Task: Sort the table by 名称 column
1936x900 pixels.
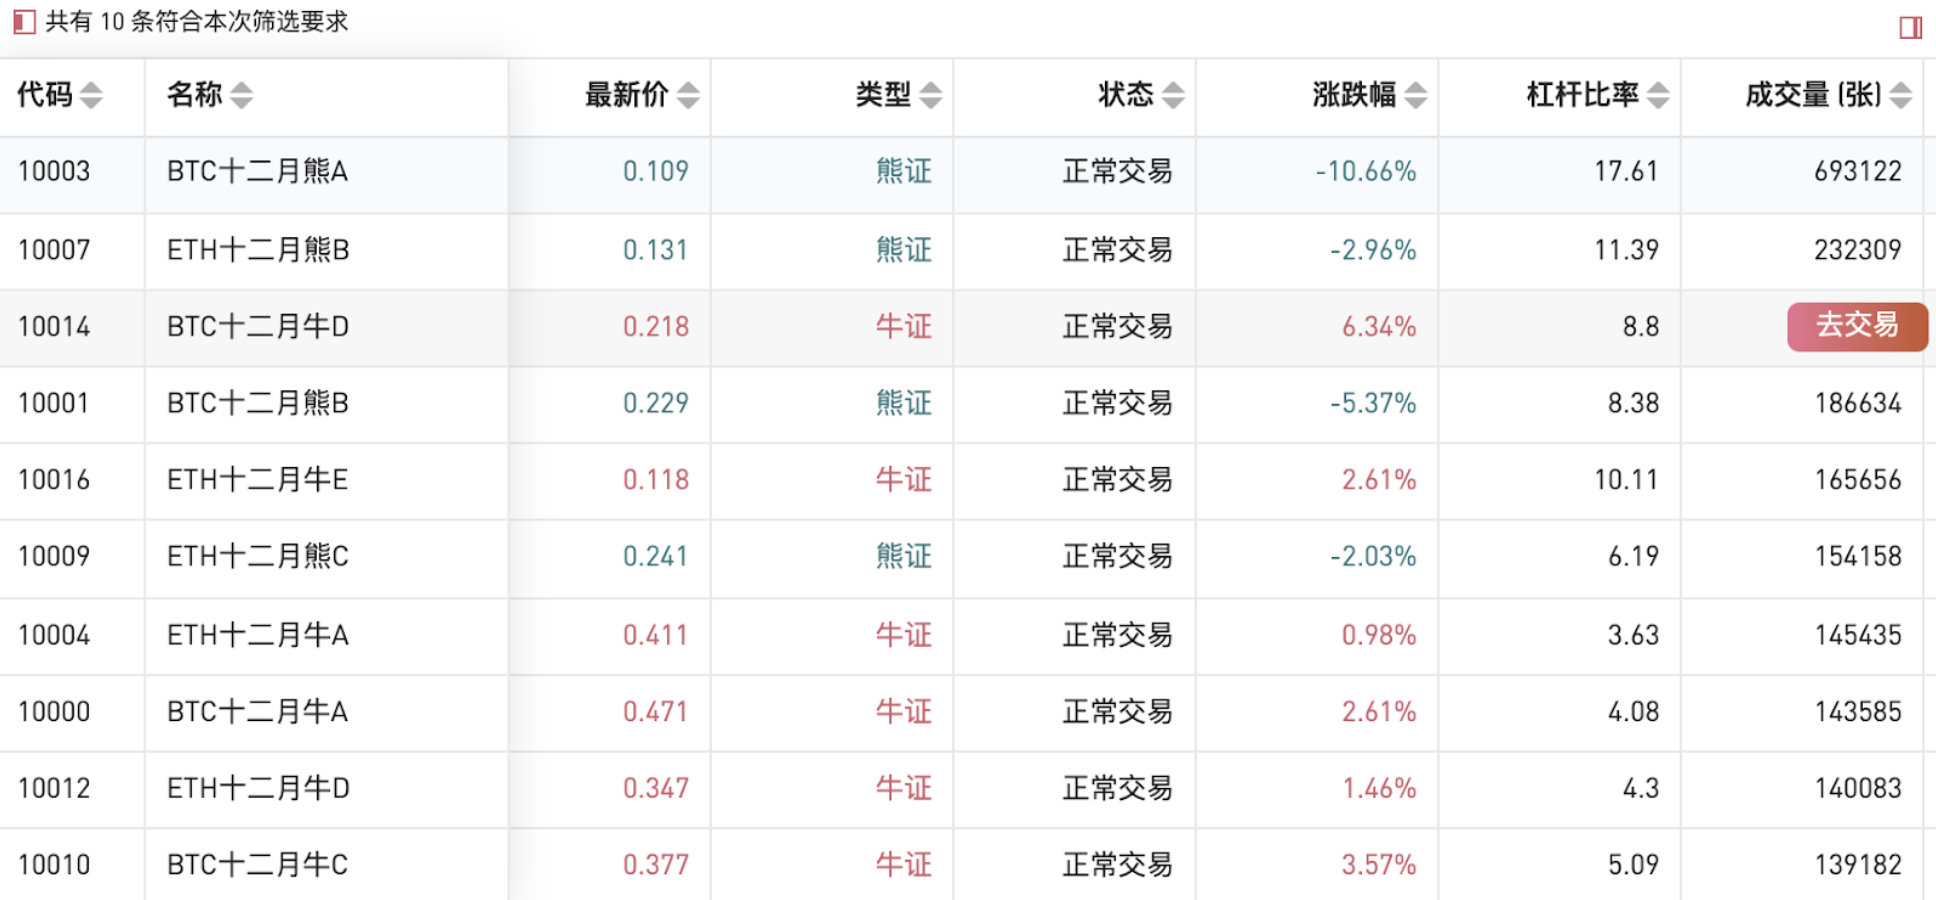Action: pyautogui.click(x=241, y=96)
